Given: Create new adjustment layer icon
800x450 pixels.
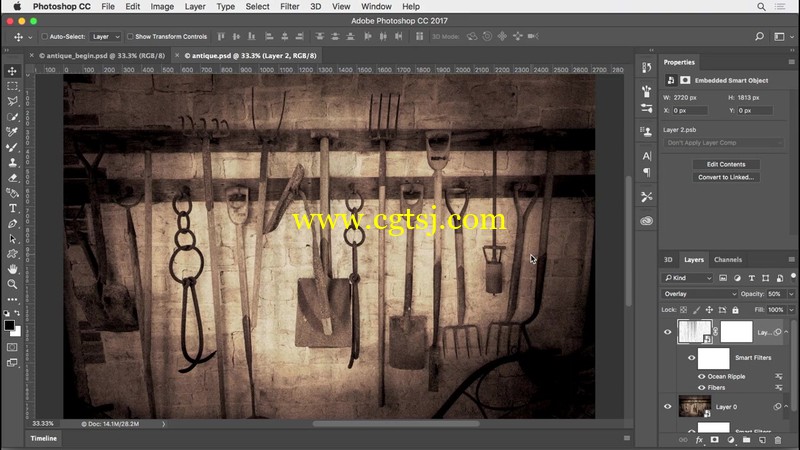Looking at the screenshot, I should (731, 440).
